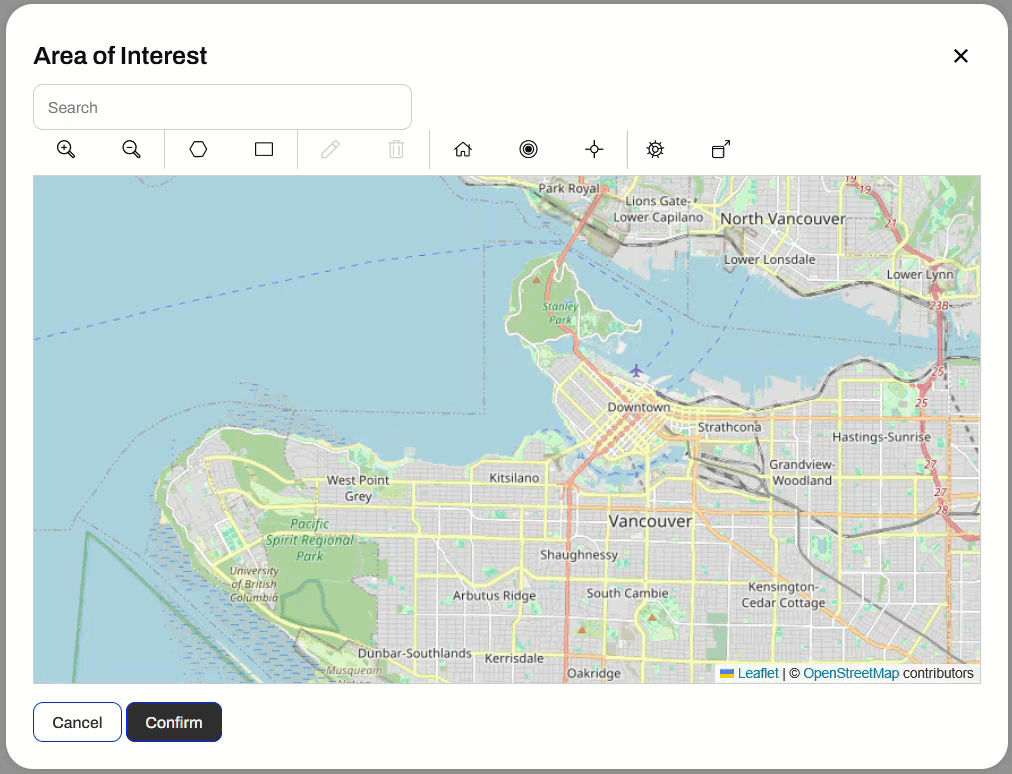
Task: Click Stanley Park on the map
Action: 559,312
